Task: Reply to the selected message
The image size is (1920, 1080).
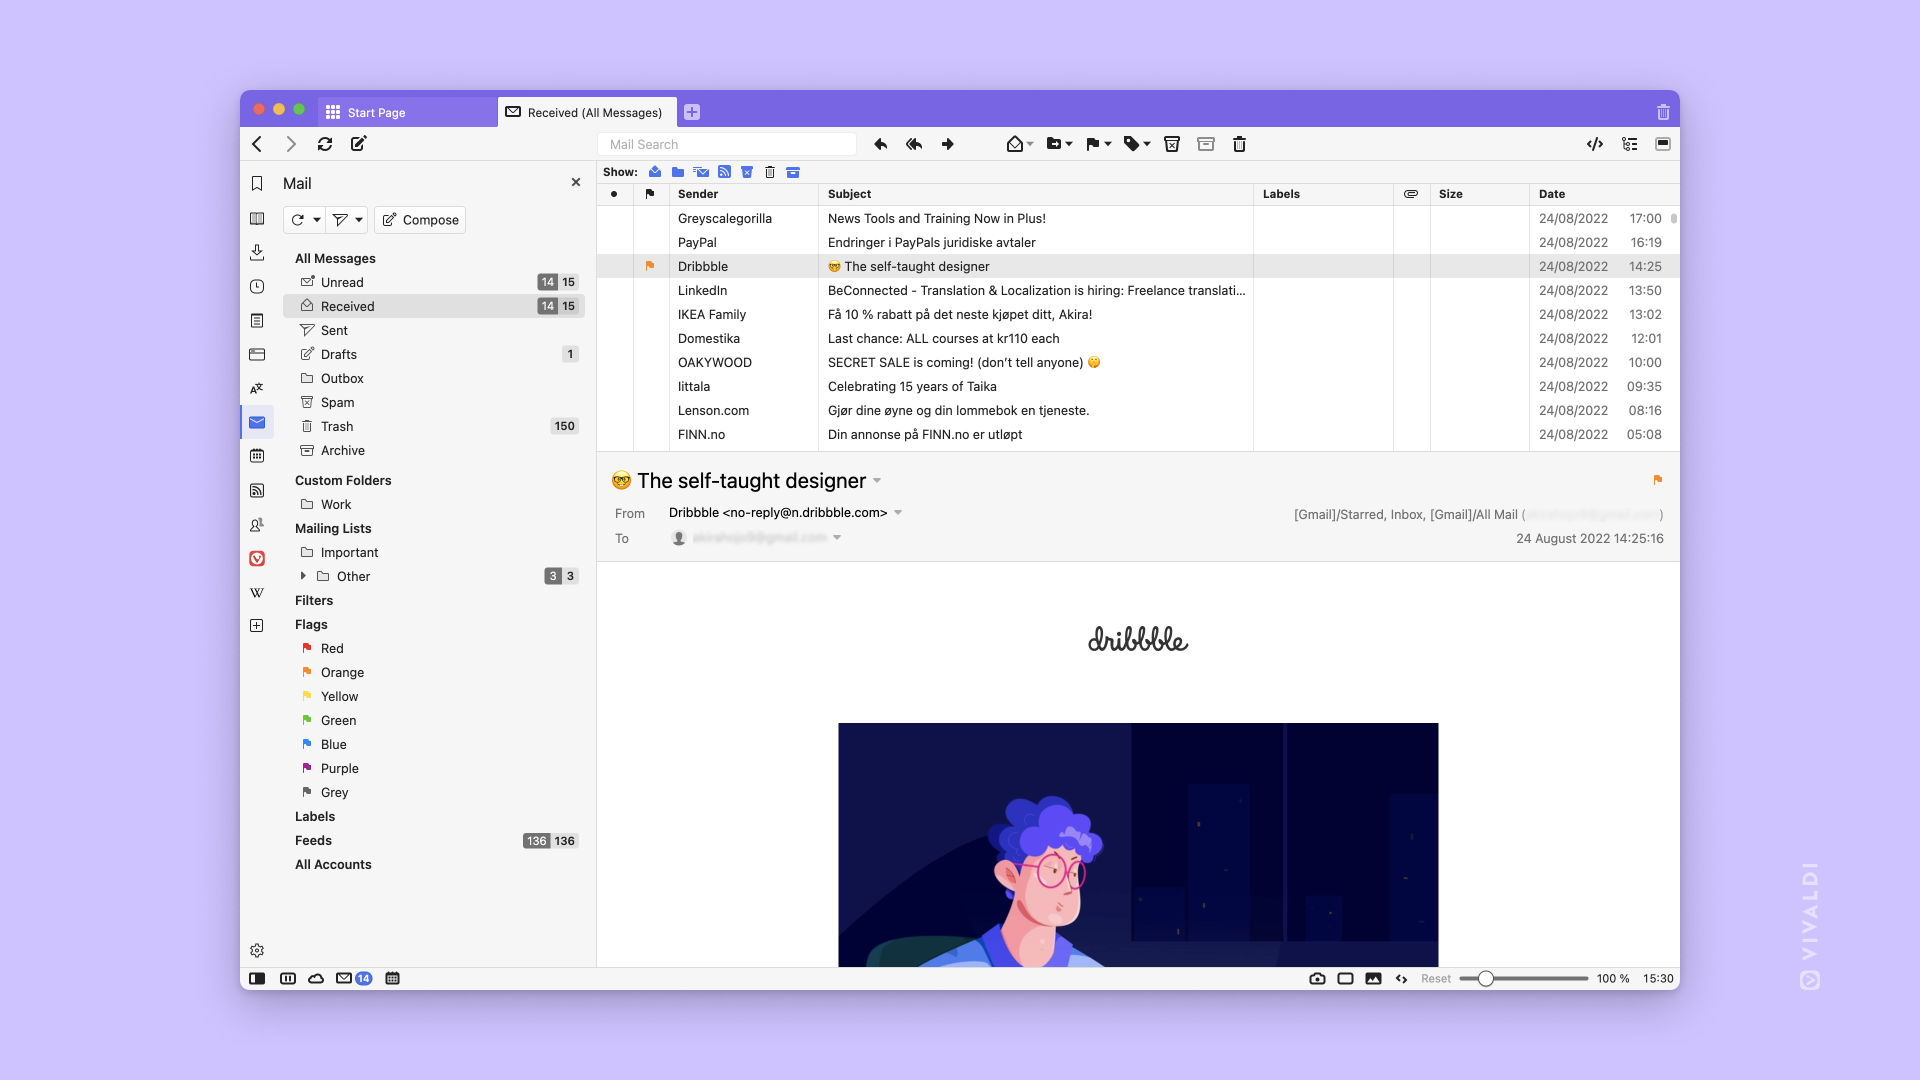Action: pos(880,144)
